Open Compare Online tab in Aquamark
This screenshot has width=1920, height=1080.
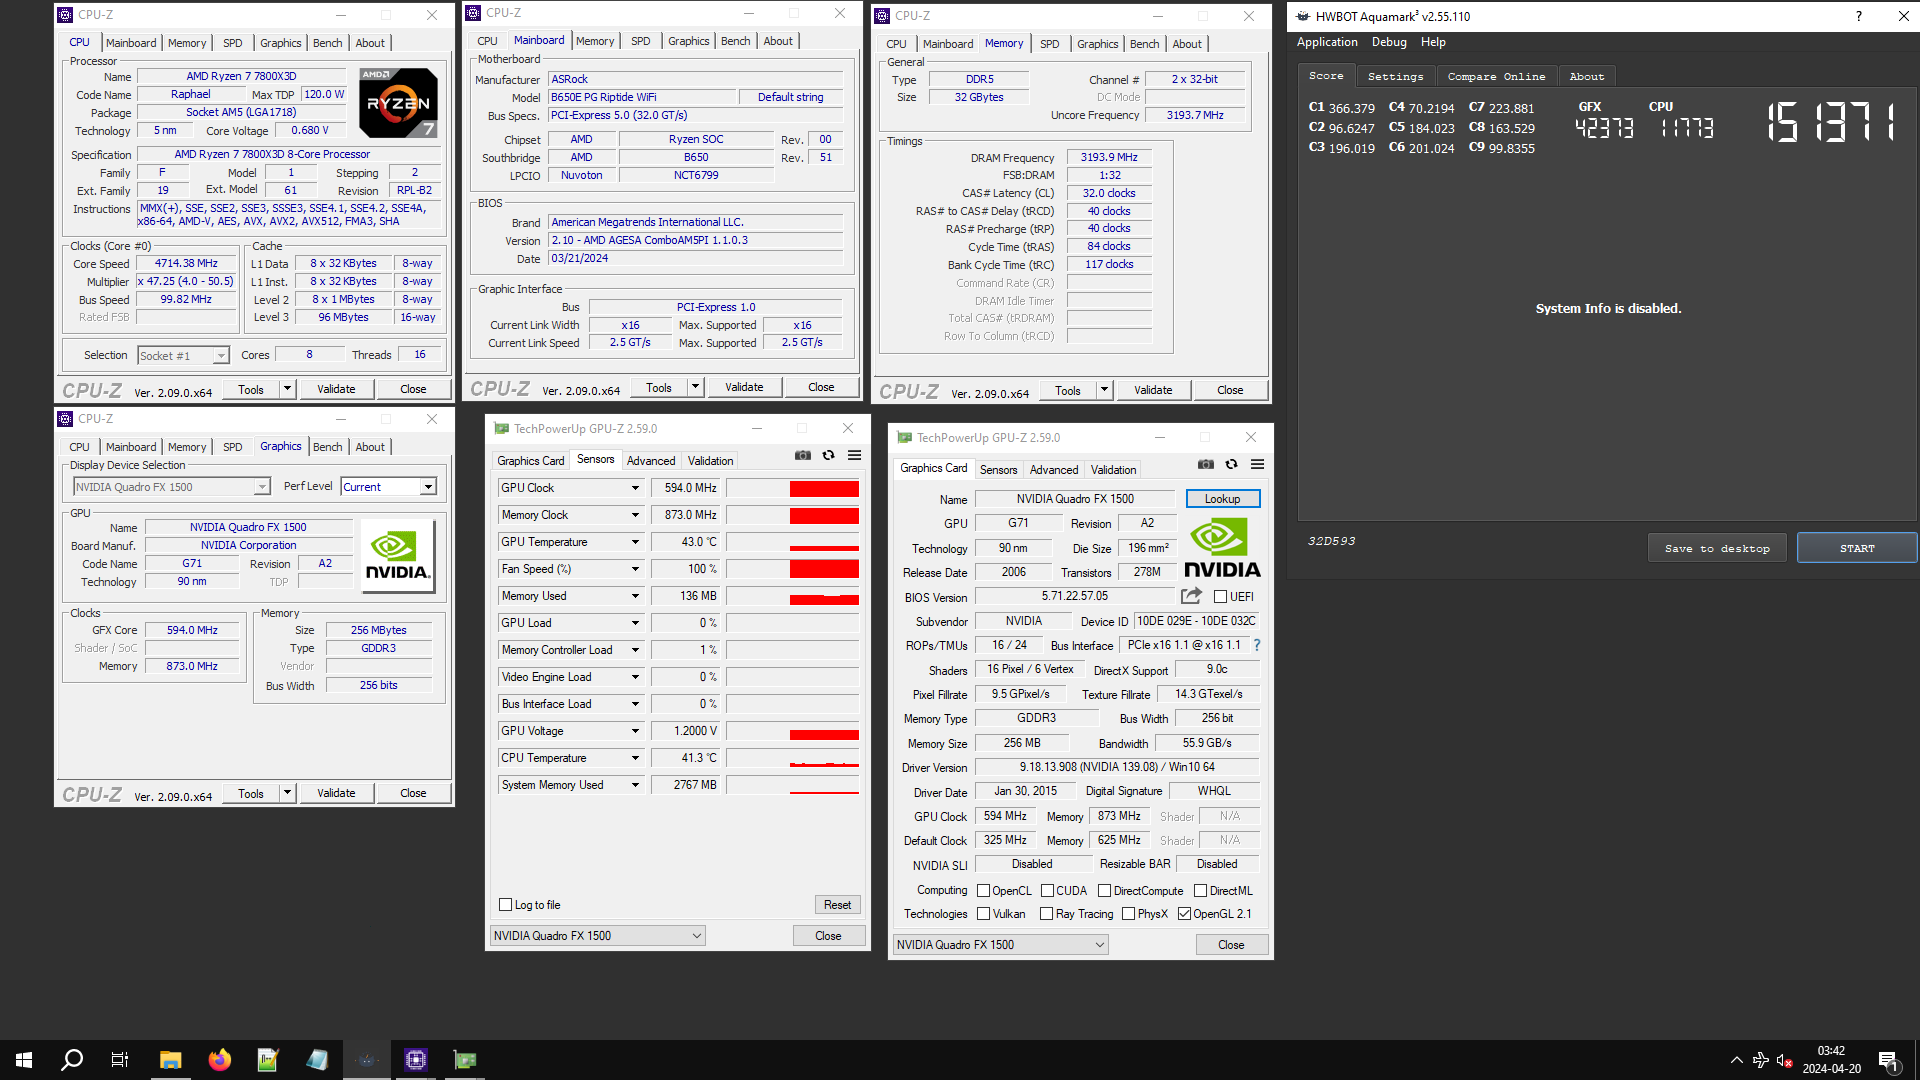point(1496,76)
